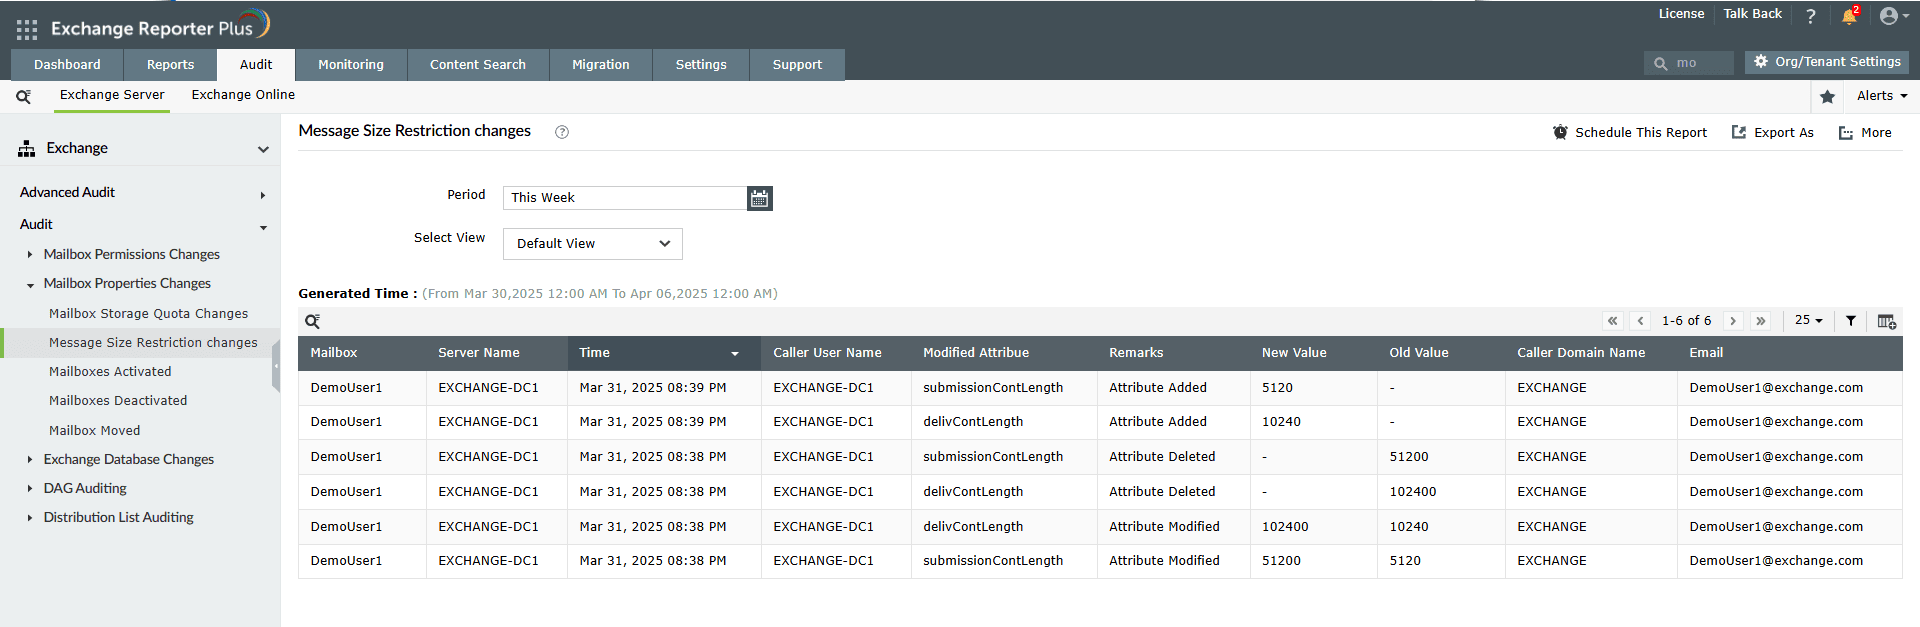Click the Period field showing This Week
The image size is (1920, 627).
[625, 198]
